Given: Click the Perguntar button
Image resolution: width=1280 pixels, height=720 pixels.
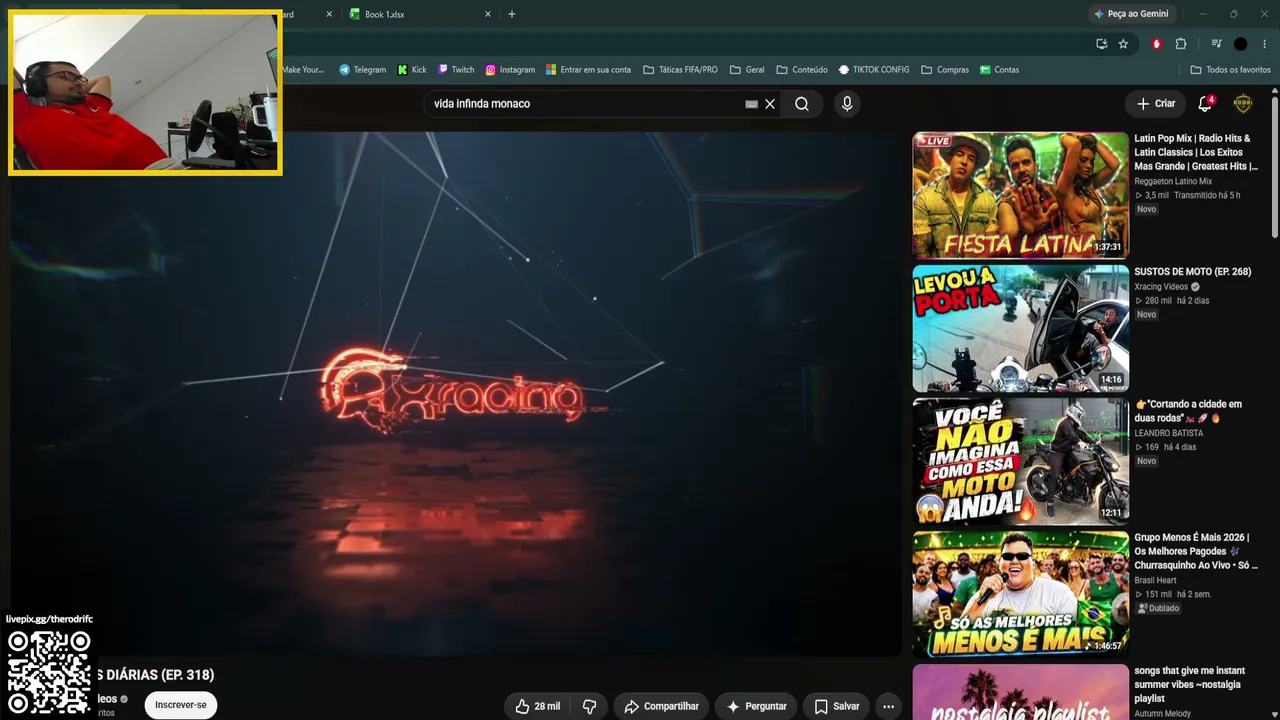Looking at the screenshot, I should [756, 706].
